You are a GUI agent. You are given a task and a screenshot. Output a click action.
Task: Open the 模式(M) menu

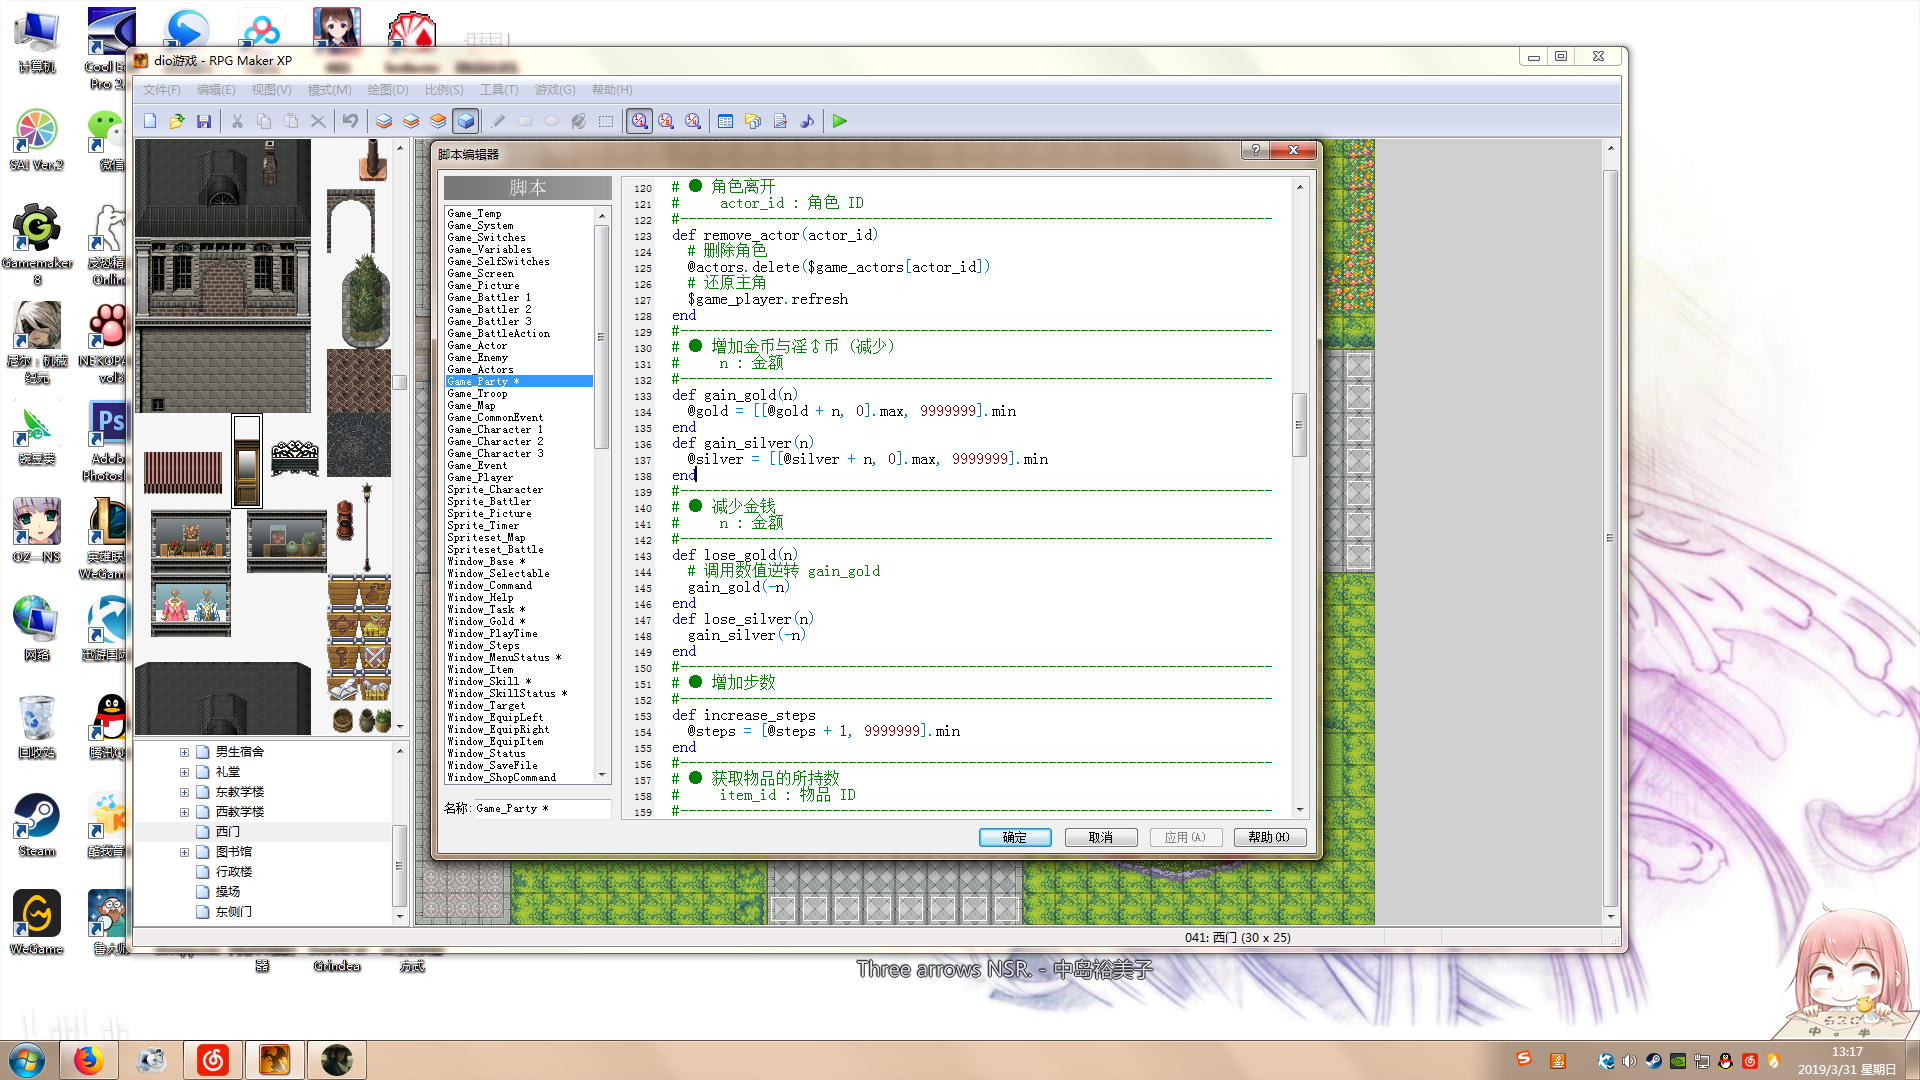point(329,90)
